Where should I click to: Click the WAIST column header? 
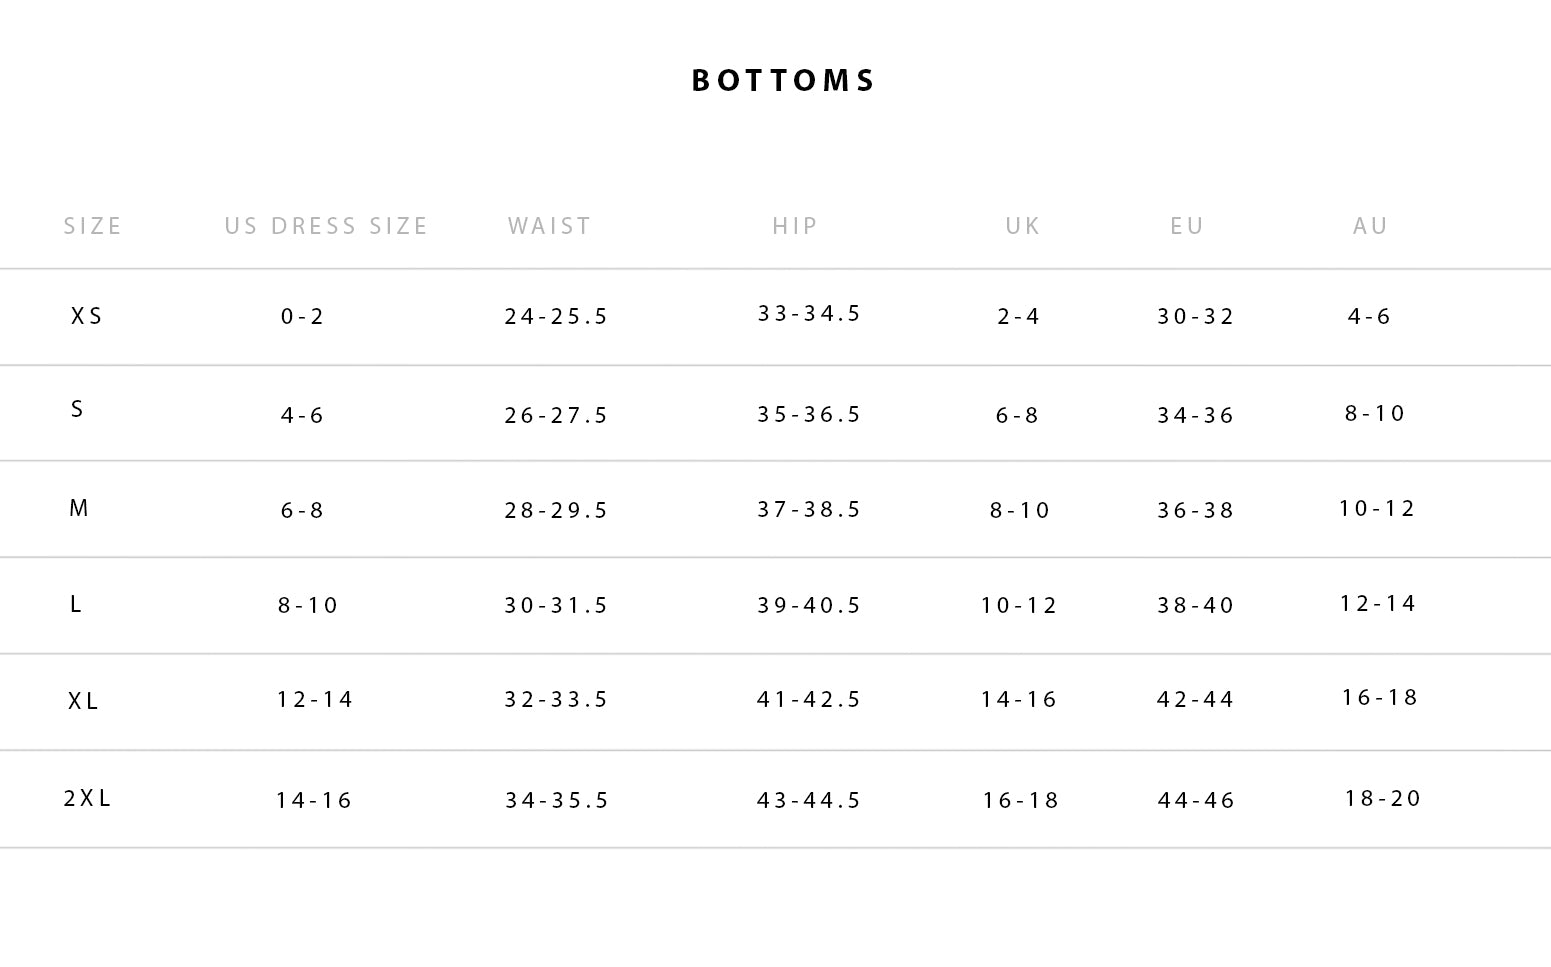click(x=549, y=227)
